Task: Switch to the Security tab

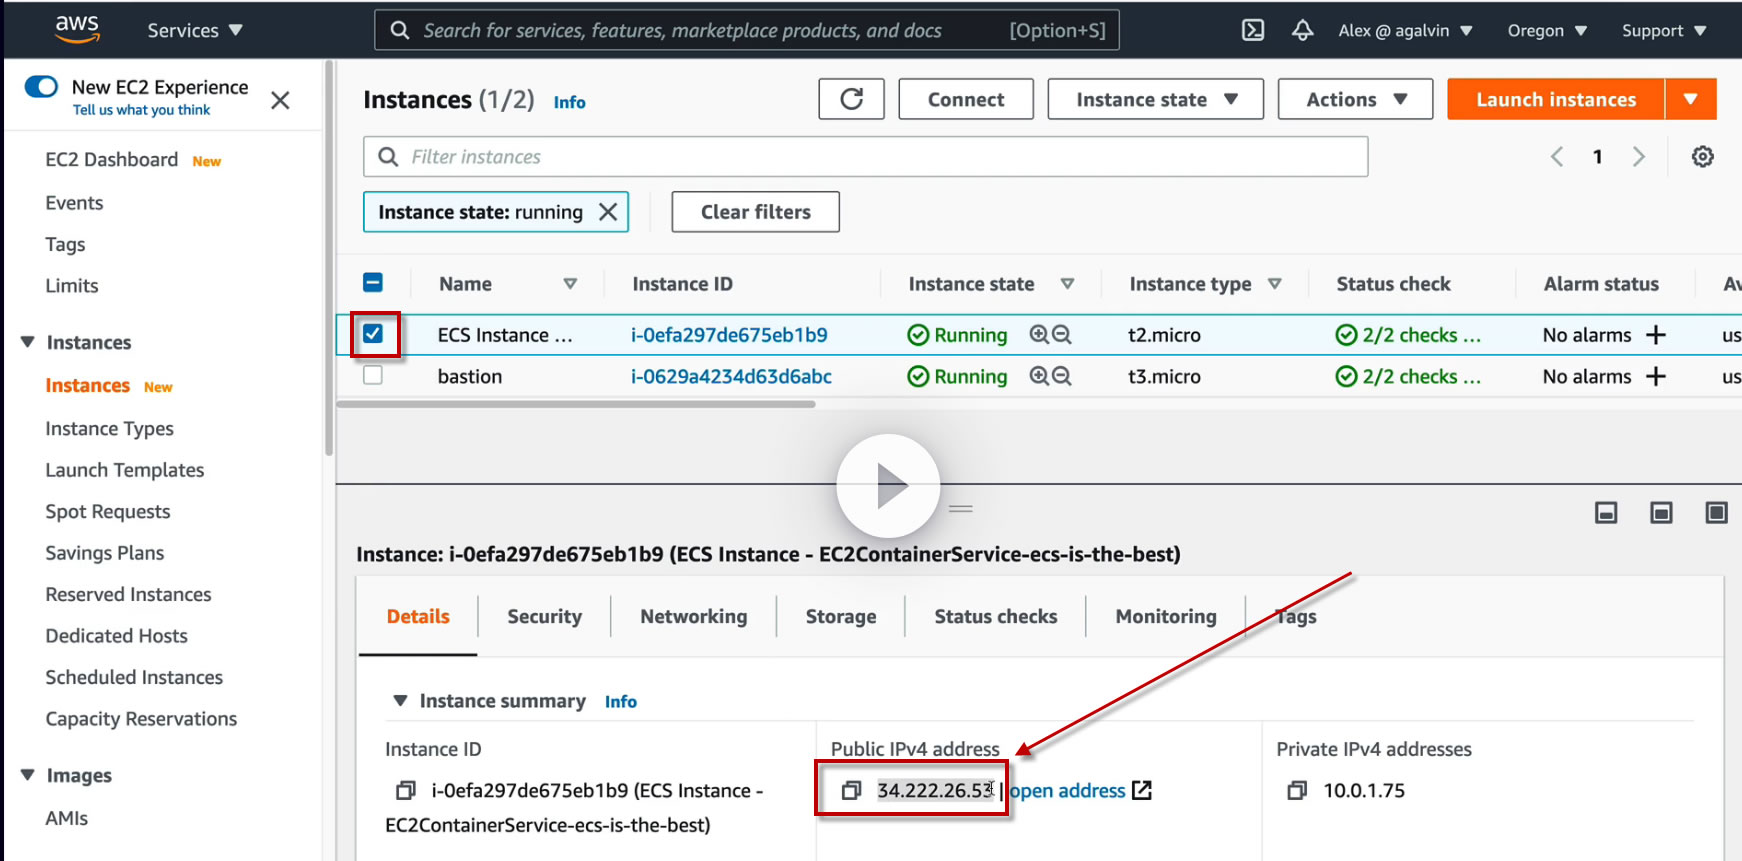Action: (544, 617)
